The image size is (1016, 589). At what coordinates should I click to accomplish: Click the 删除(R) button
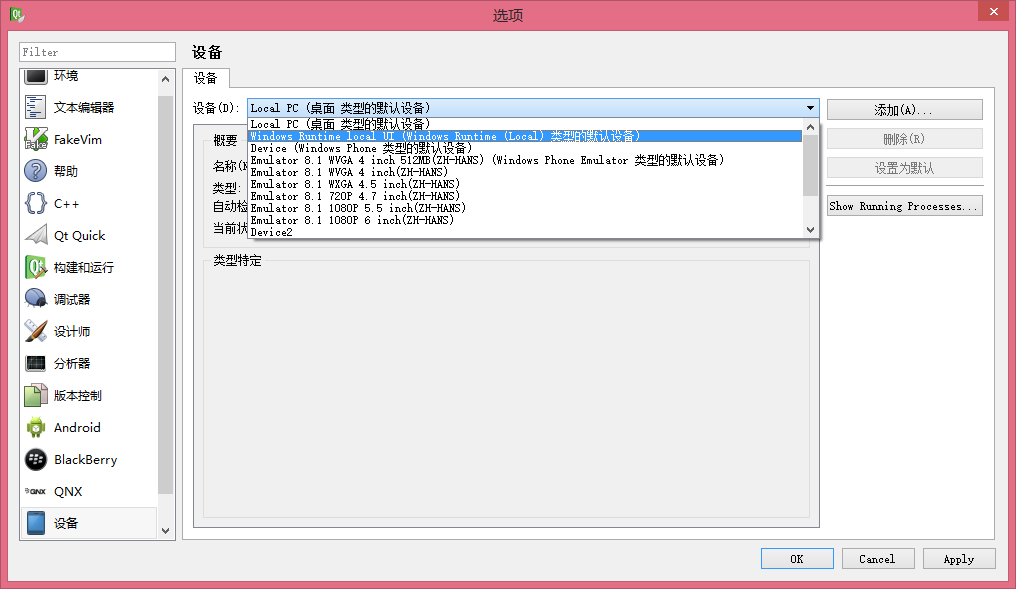pyautogui.click(x=905, y=139)
